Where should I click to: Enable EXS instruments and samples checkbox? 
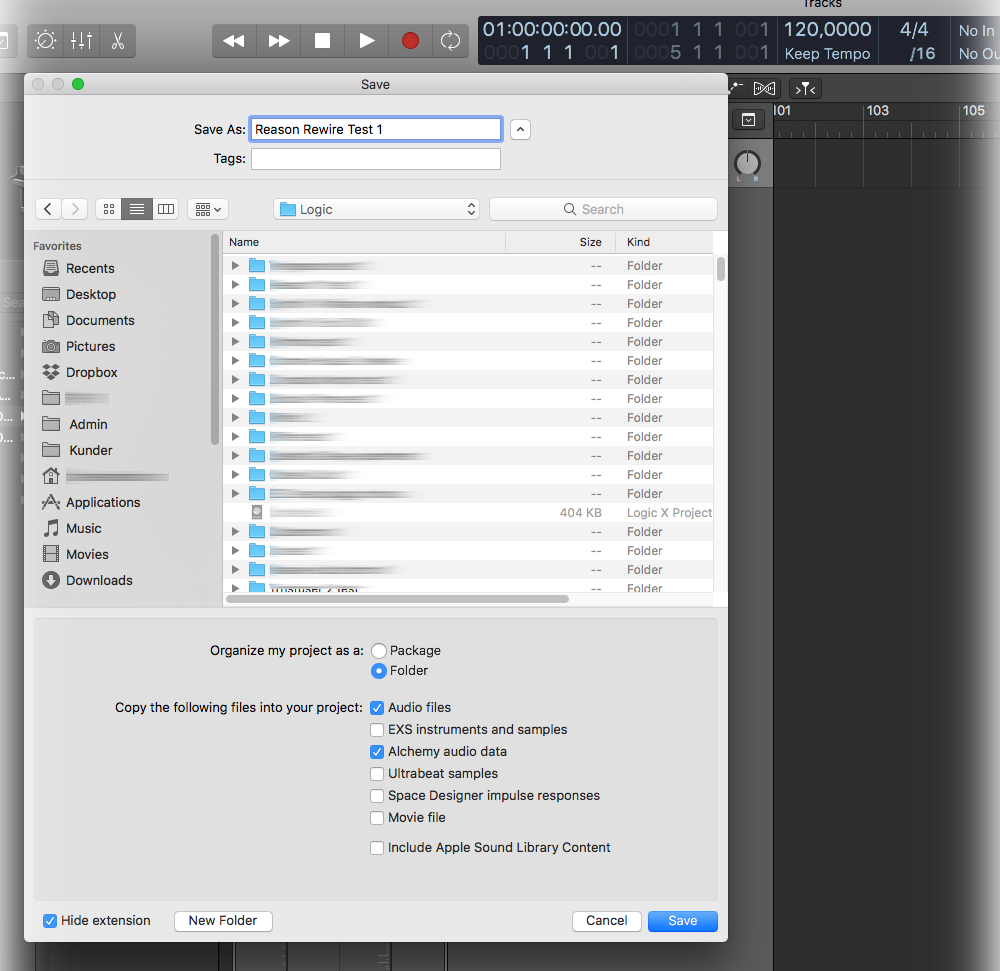(377, 730)
